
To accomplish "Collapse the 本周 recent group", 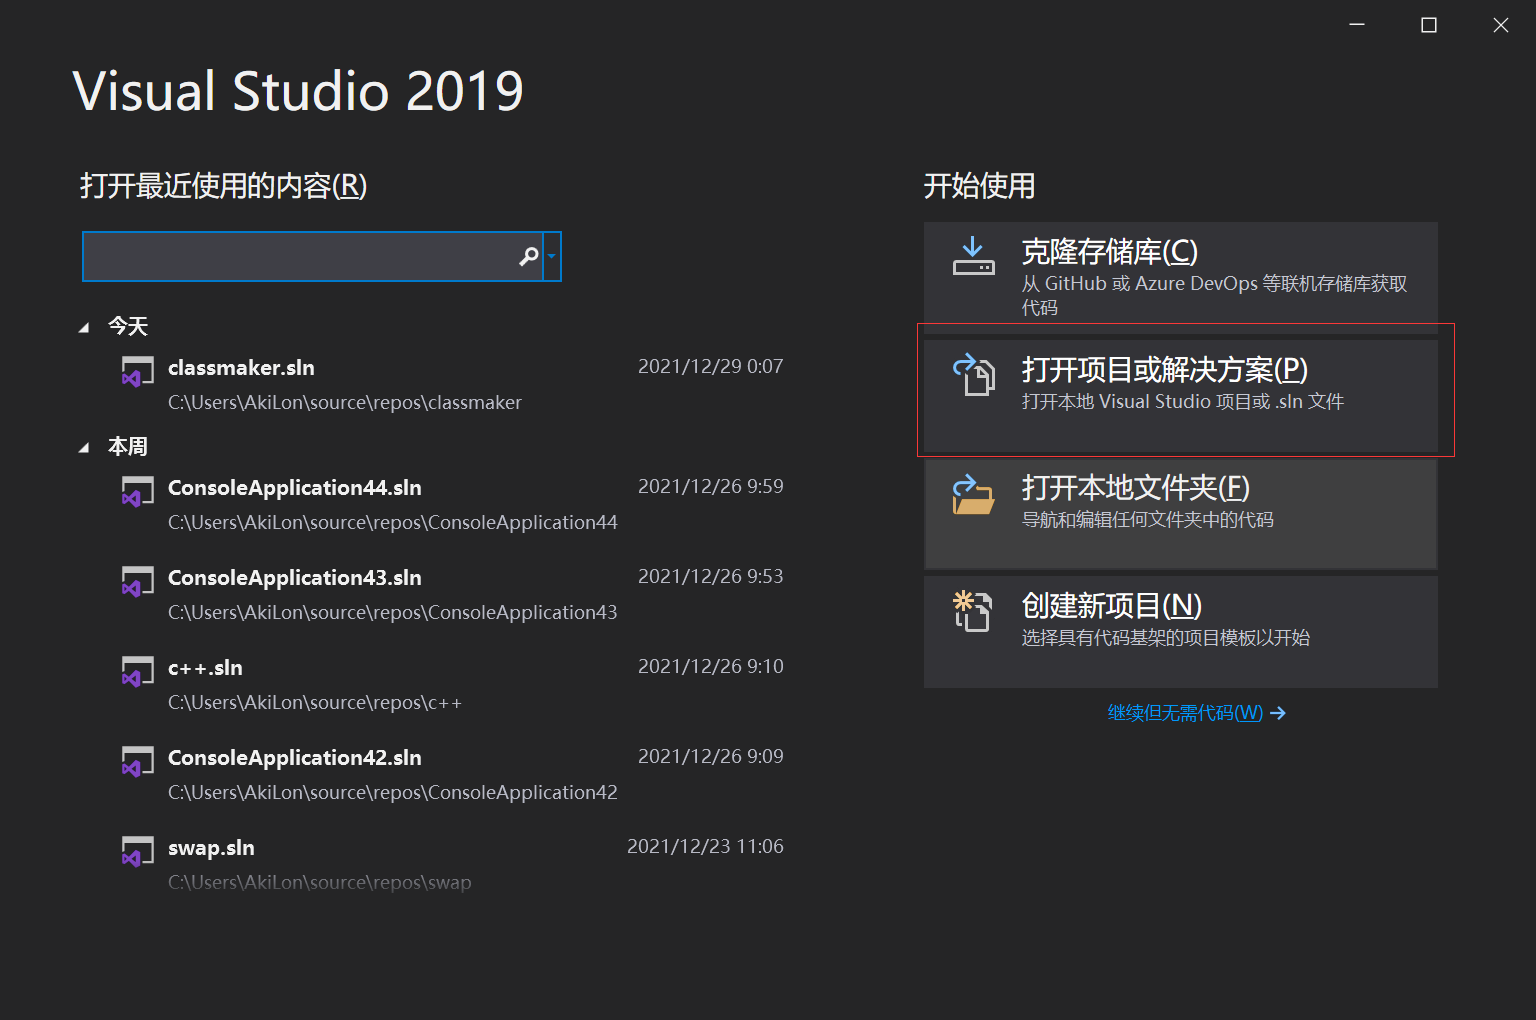I will point(85,446).
